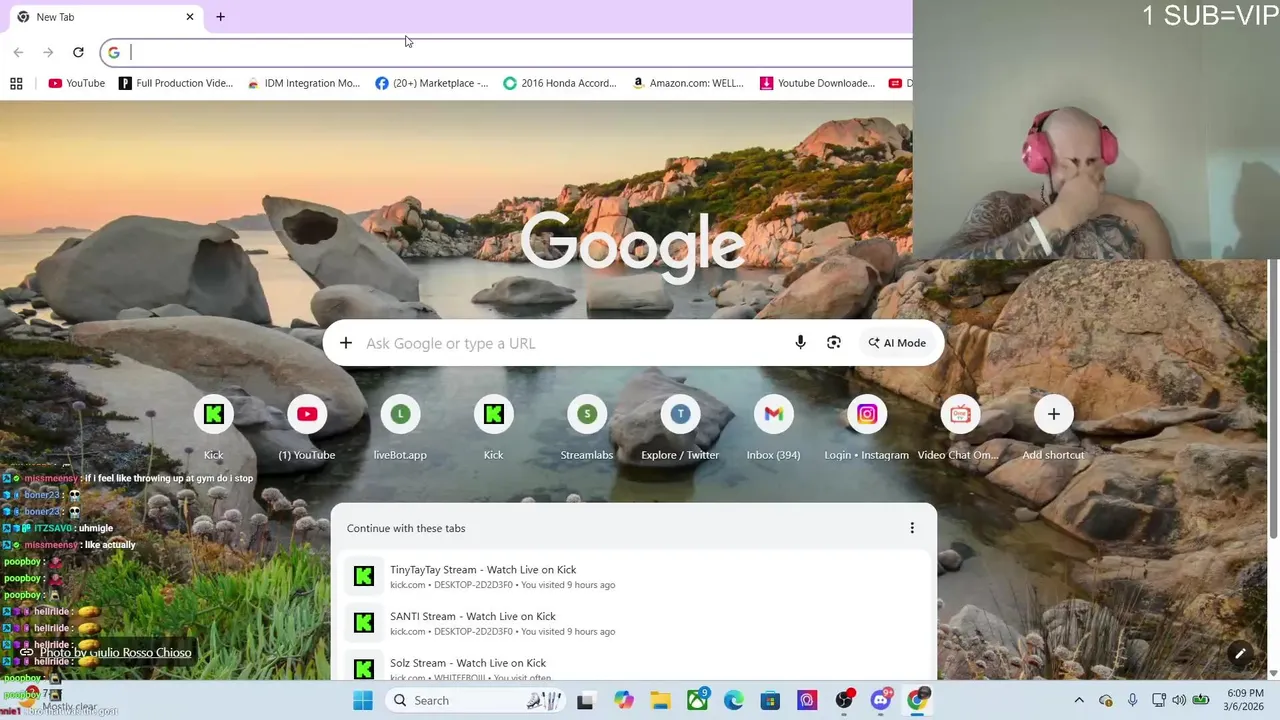
Task: Open the Youtube Downloader bookmark
Action: click(817, 83)
